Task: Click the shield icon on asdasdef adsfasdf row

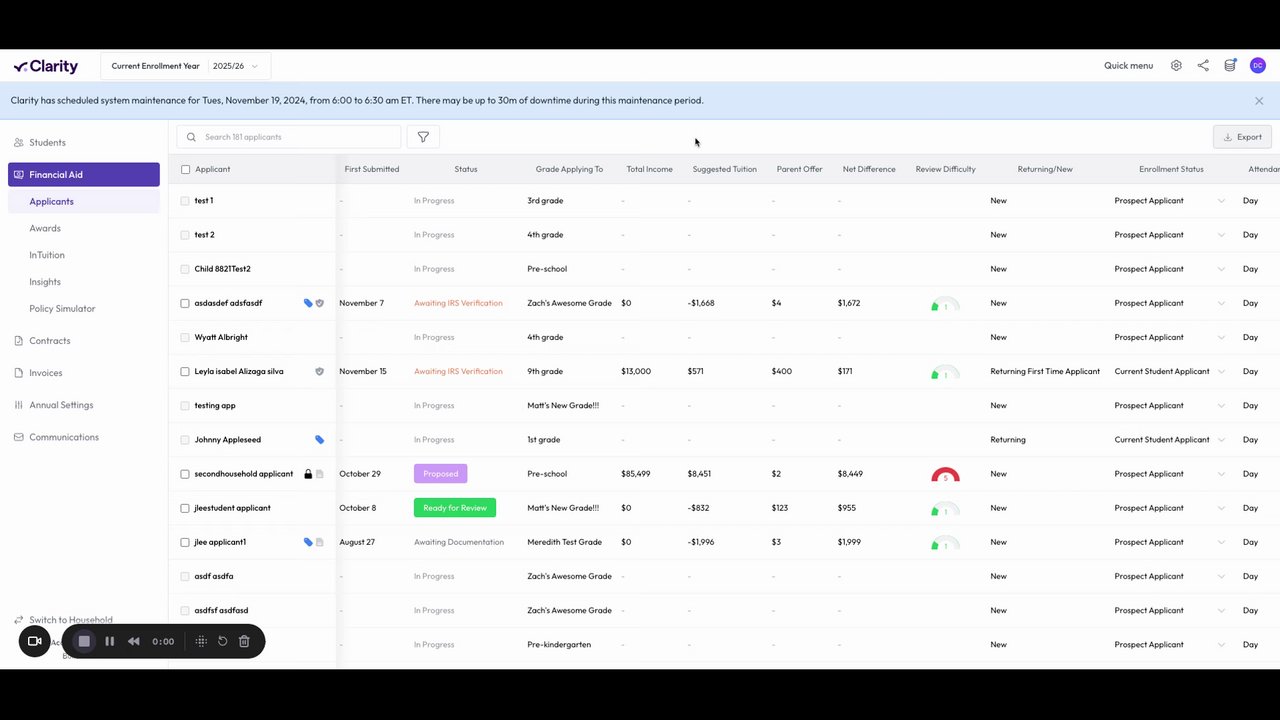Action: tap(320, 303)
